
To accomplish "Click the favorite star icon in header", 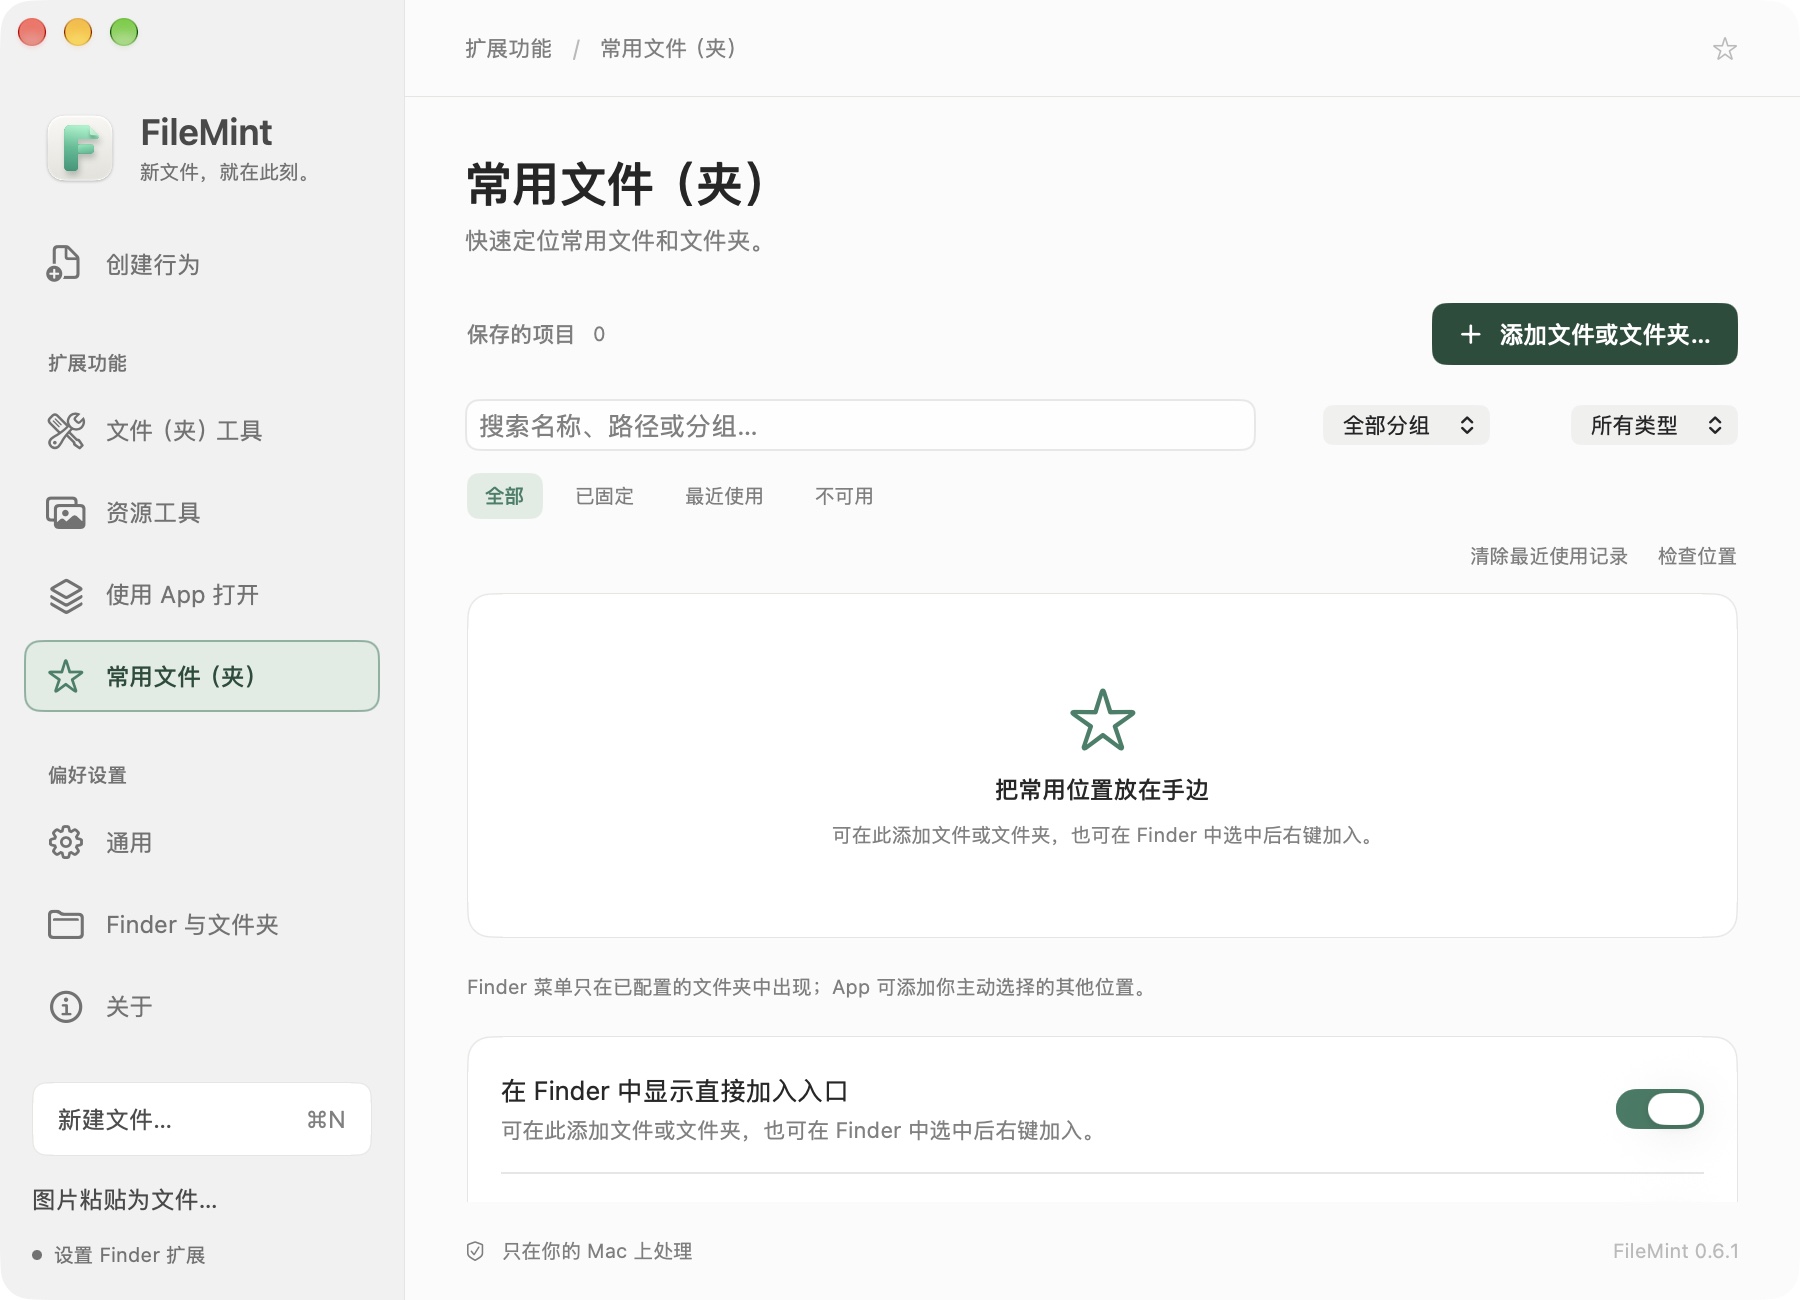I will click(x=1724, y=49).
